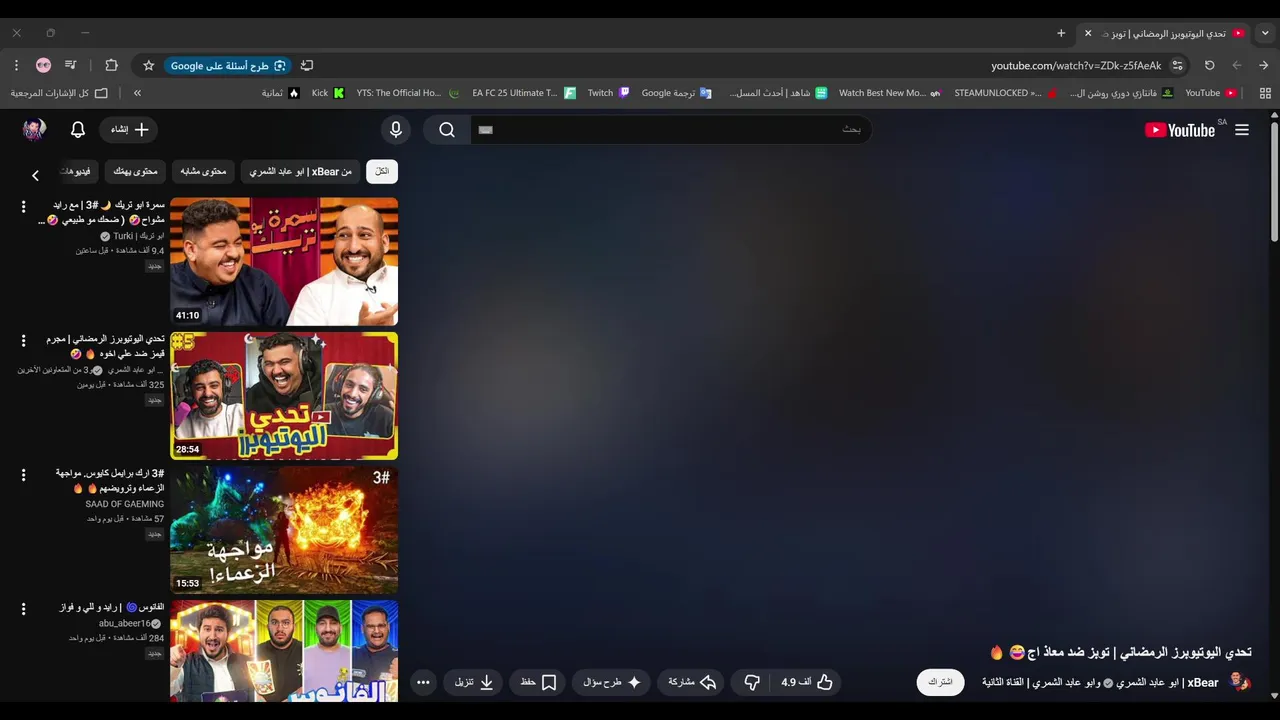Open the تحدي اليوتيوبرز #5 video thumbnail
This screenshot has width=1280, height=720.
click(284, 396)
